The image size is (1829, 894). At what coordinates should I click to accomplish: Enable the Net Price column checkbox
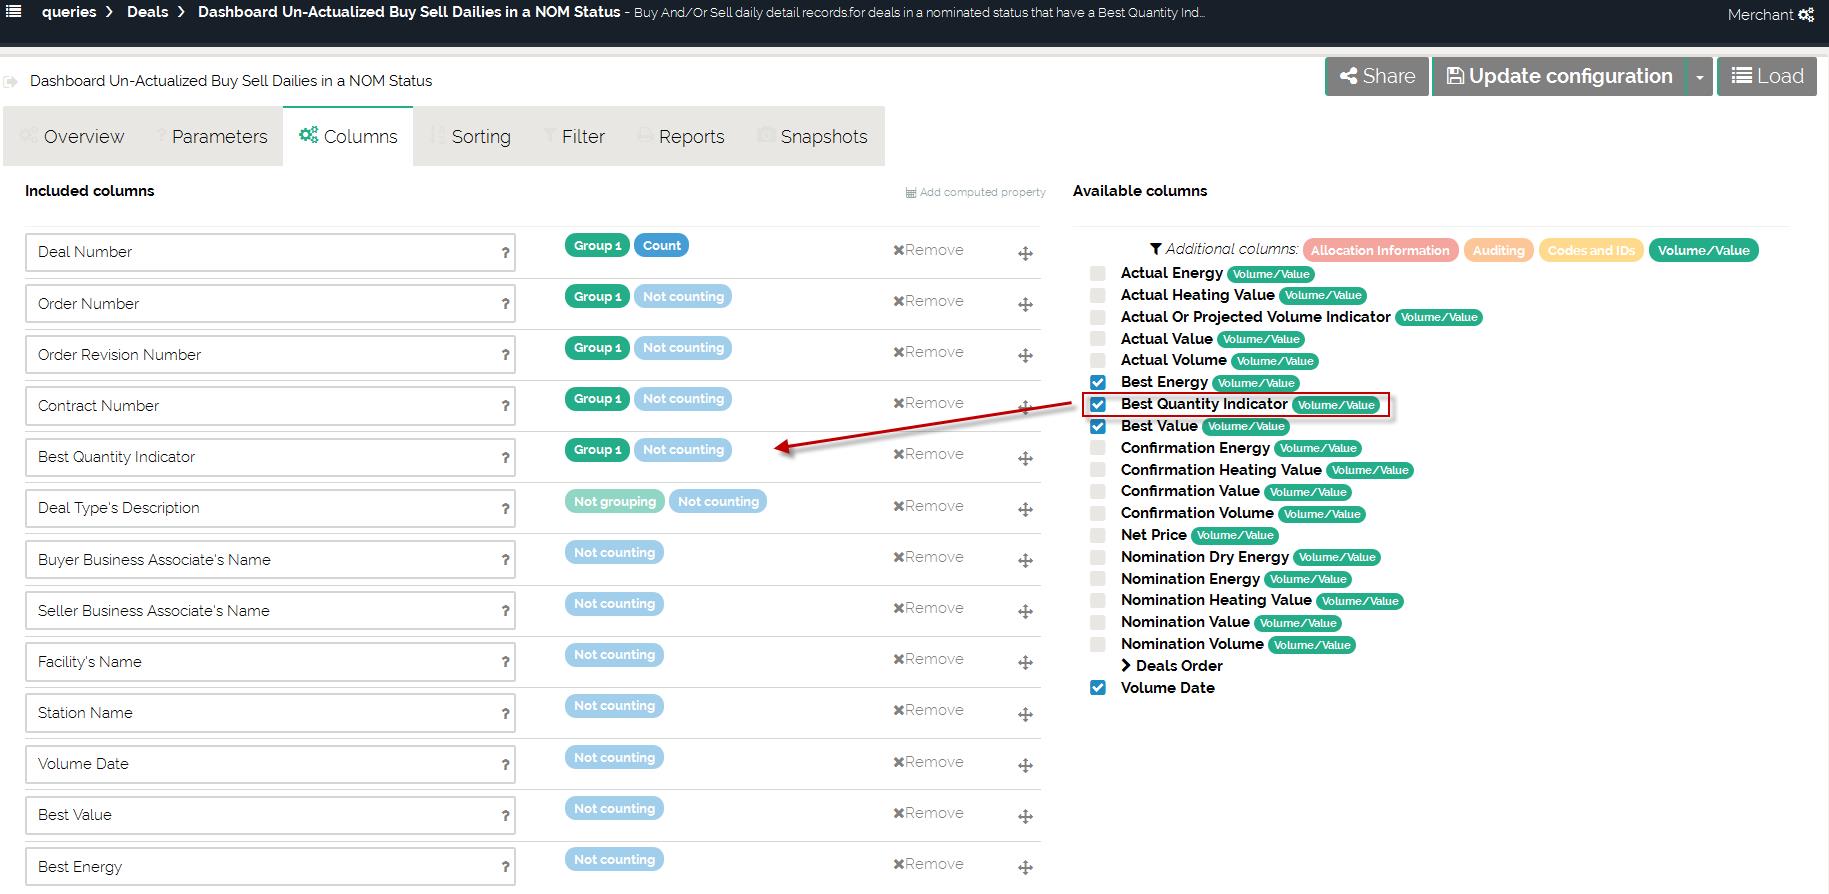coord(1098,535)
